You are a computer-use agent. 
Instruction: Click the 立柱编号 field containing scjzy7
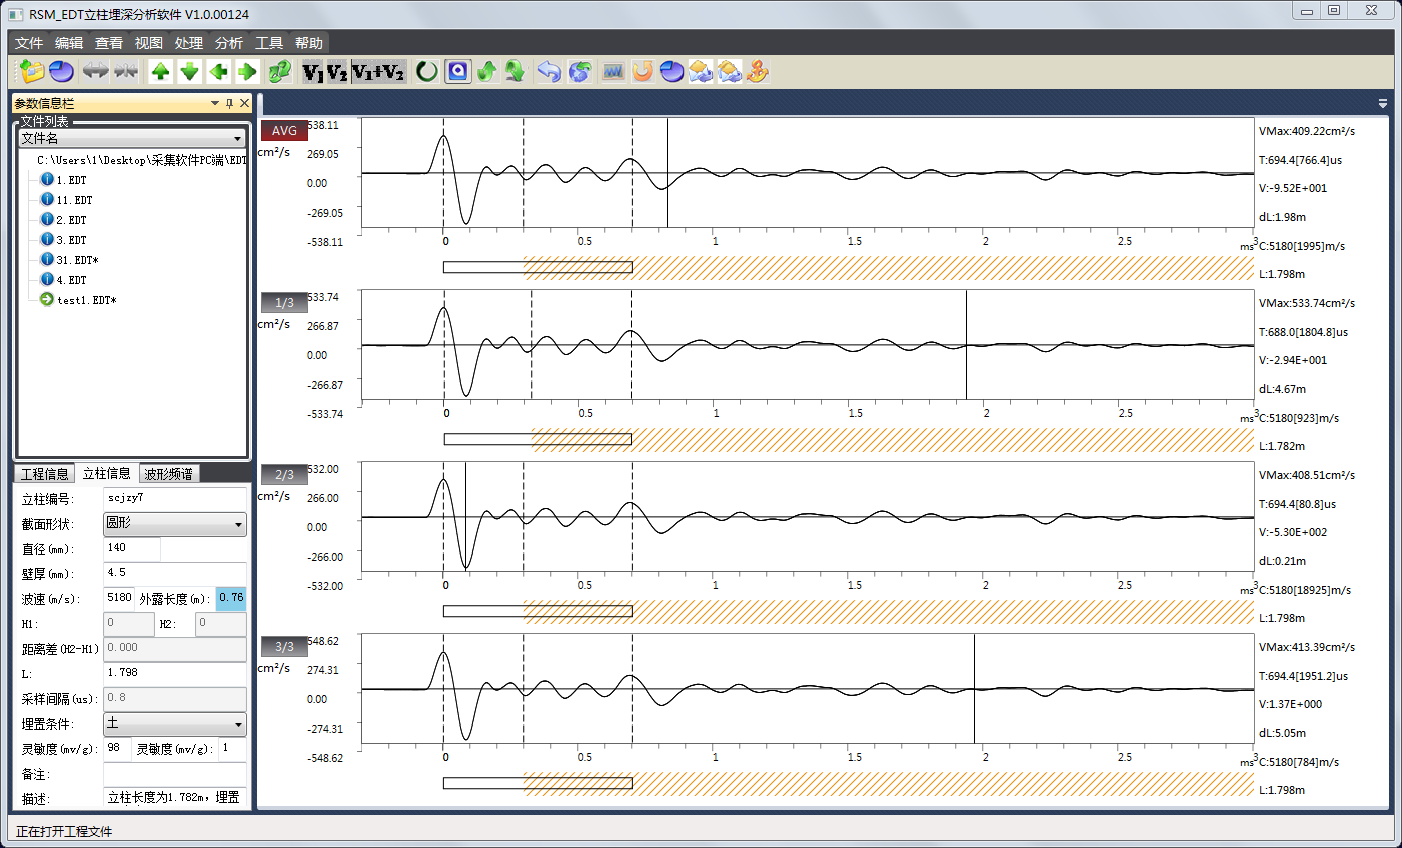(x=175, y=498)
